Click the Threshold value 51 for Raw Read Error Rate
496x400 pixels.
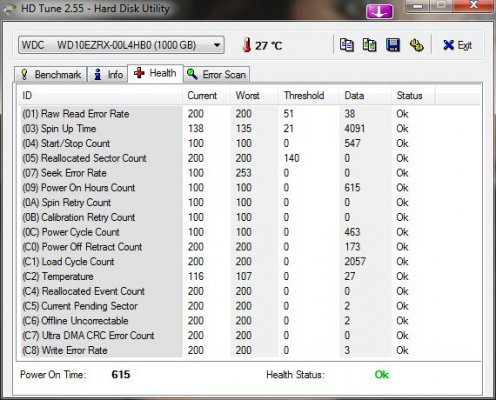click(289, 114)
